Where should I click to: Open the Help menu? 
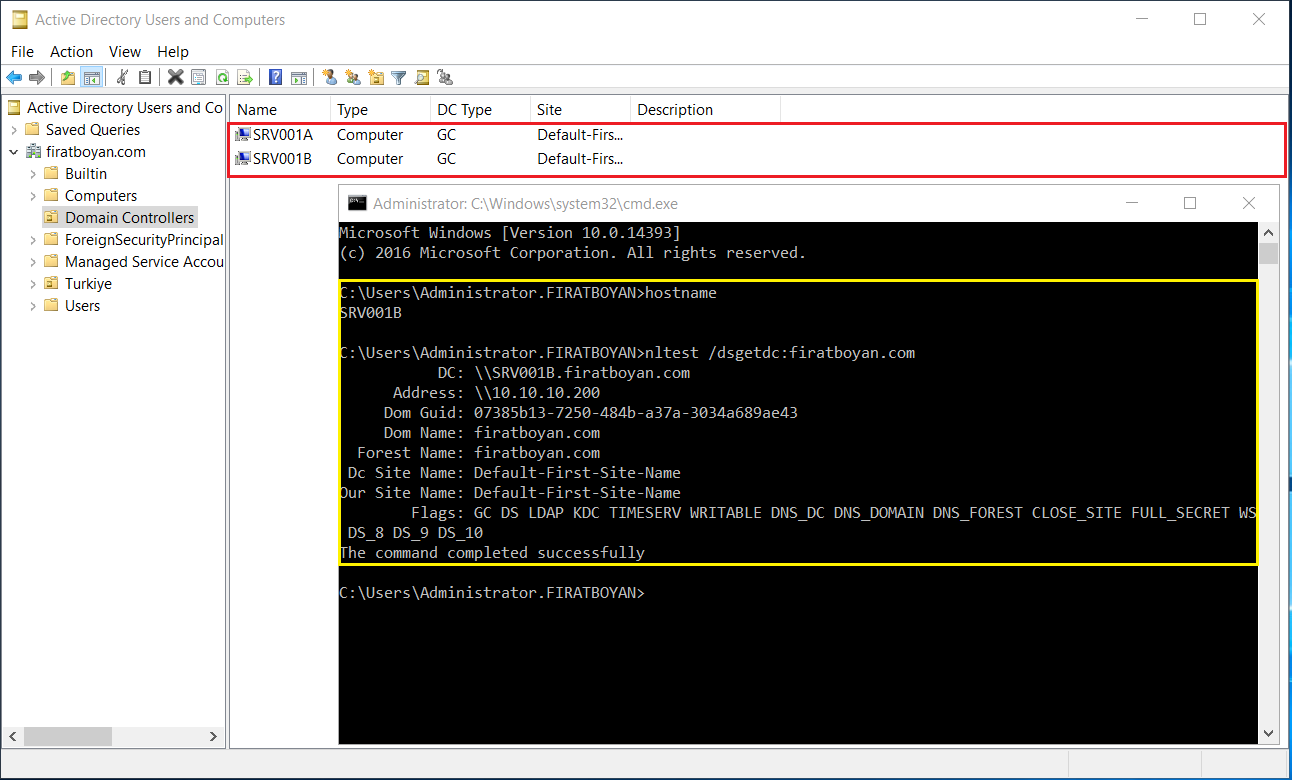[173, 51]
